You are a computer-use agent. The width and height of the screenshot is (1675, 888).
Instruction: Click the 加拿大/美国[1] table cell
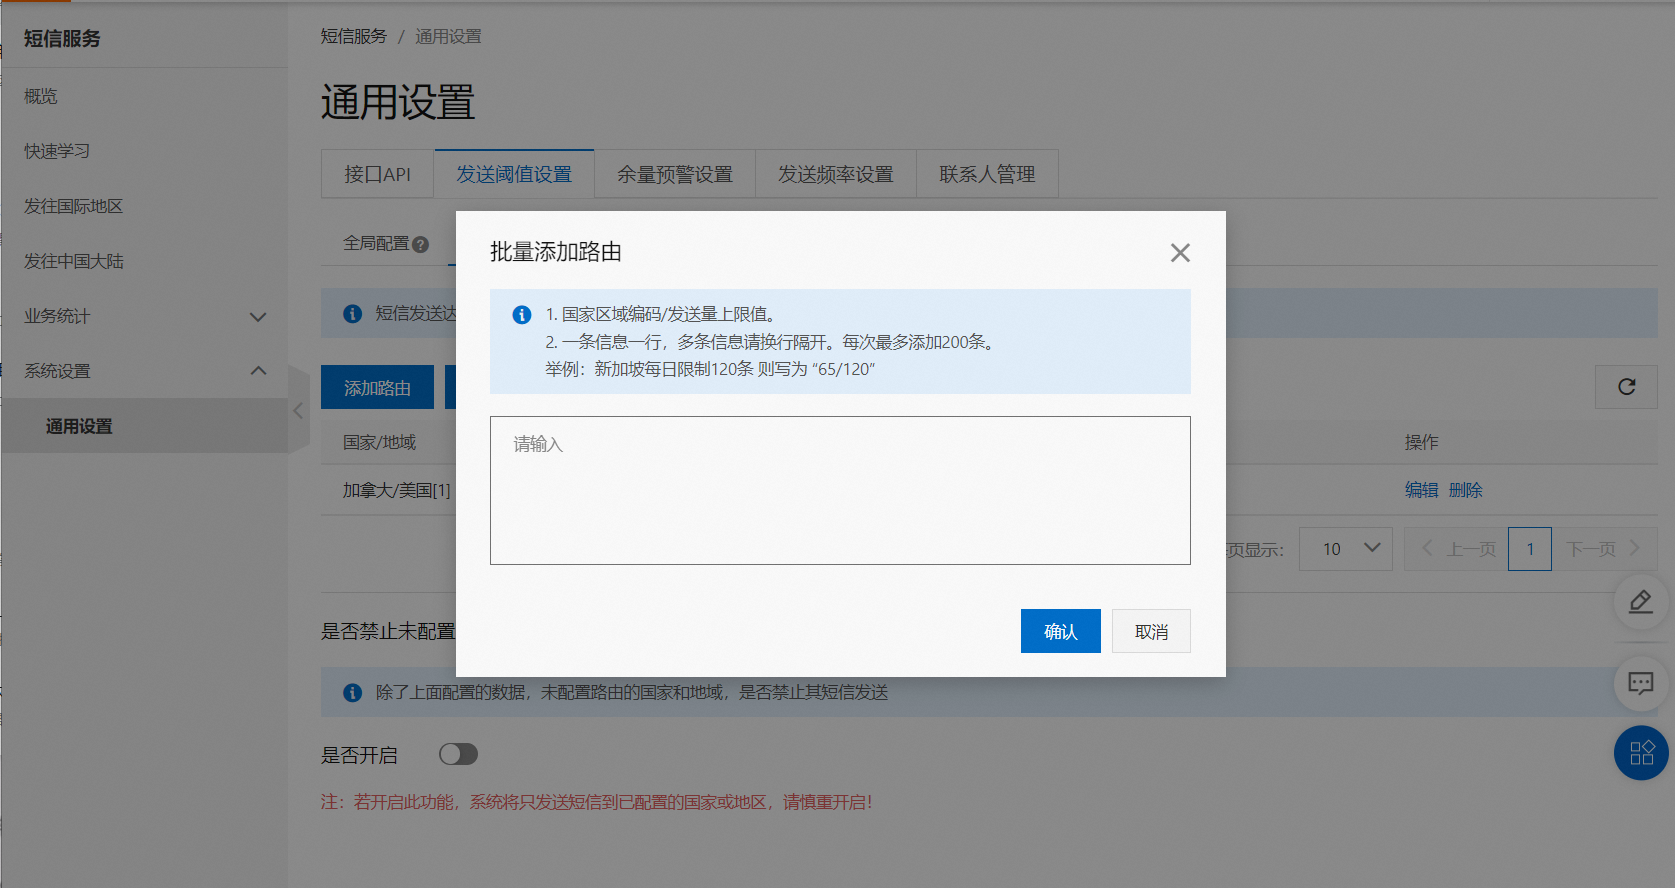[396, 490]
